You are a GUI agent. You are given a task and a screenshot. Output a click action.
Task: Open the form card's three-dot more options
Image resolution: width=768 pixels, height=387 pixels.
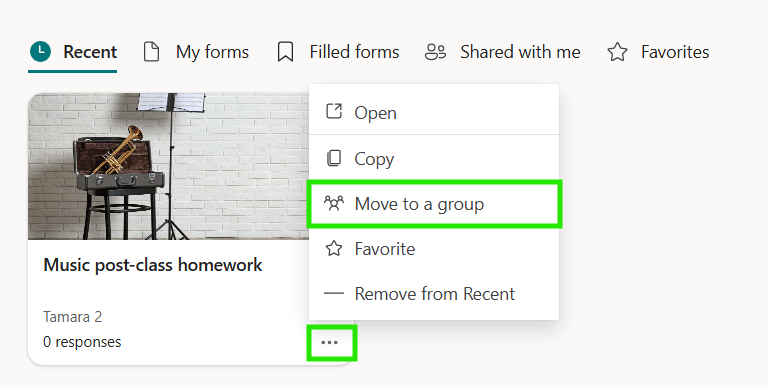pyautogui.click(x=330, y=342)
